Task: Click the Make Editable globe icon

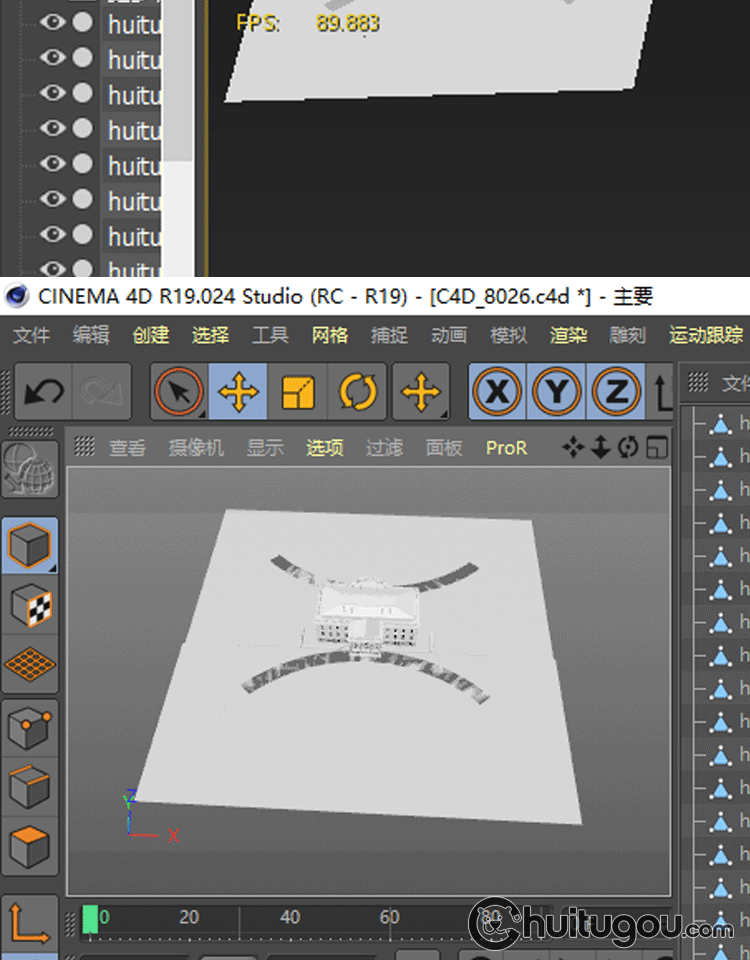Action: (x=30, y=469)
